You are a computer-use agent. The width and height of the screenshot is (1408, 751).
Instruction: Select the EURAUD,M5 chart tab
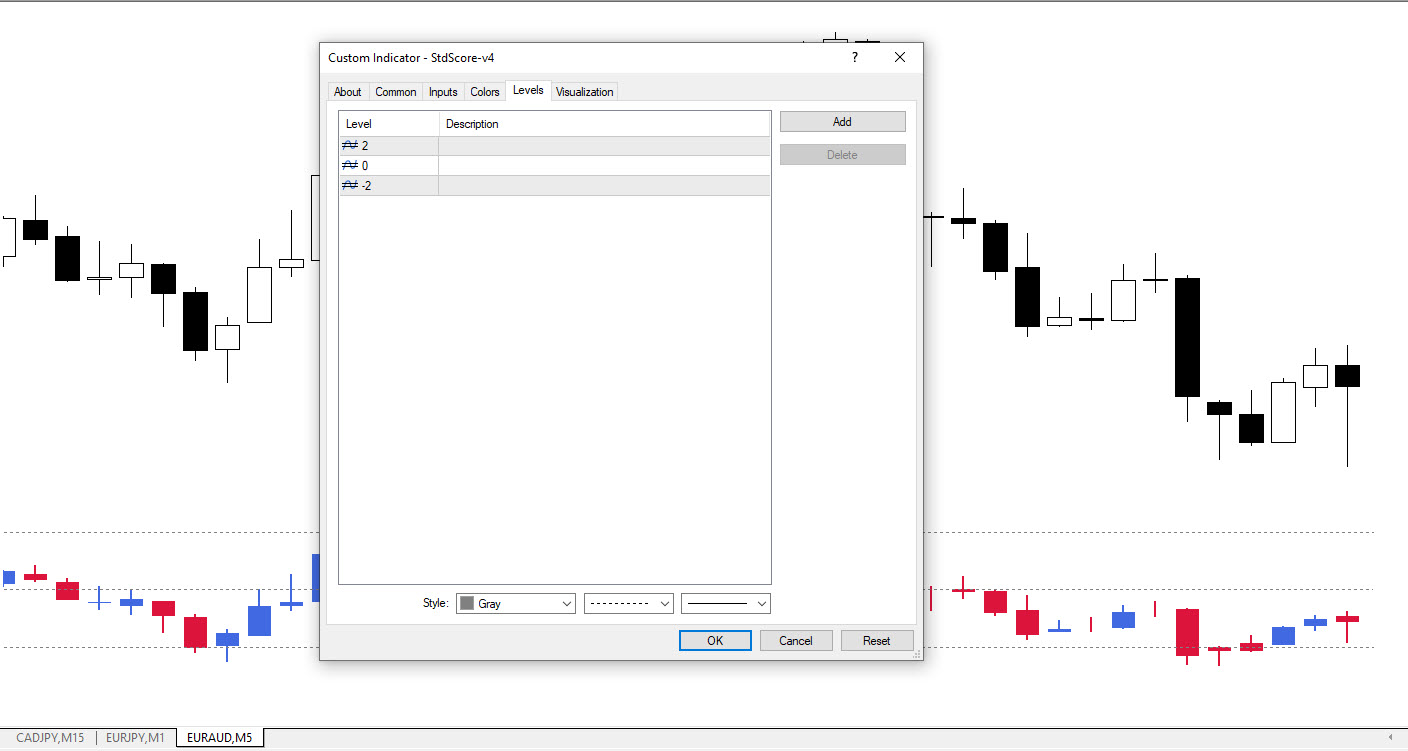tap(220, 738)
